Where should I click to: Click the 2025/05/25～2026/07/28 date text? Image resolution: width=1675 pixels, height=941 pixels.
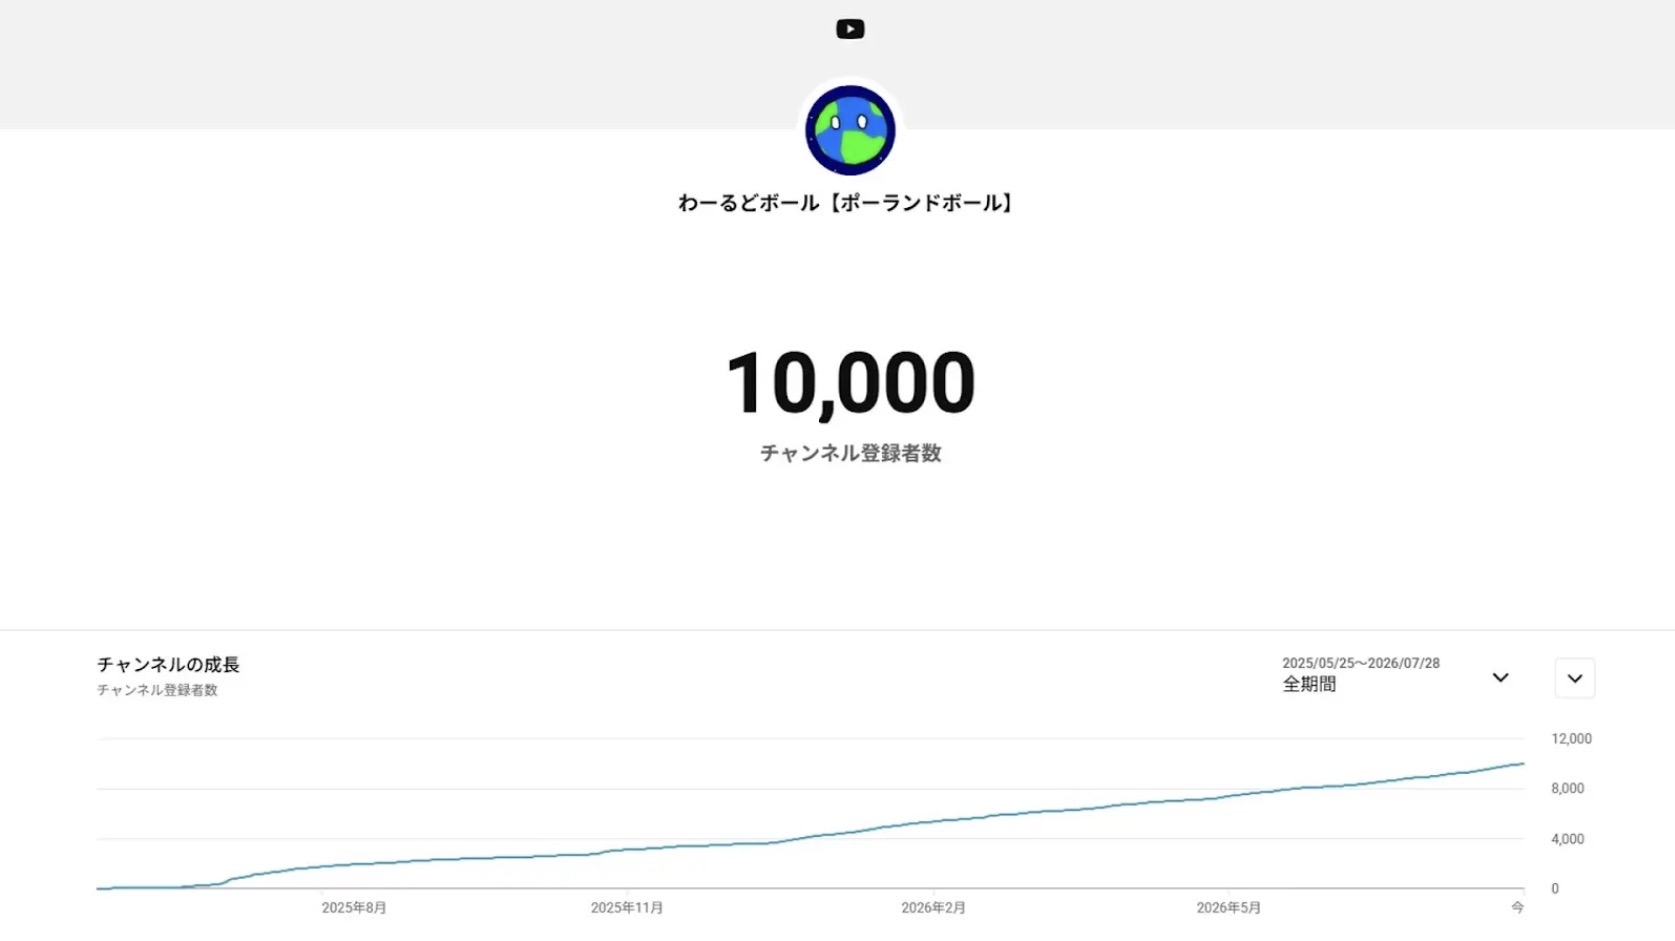1361,663
